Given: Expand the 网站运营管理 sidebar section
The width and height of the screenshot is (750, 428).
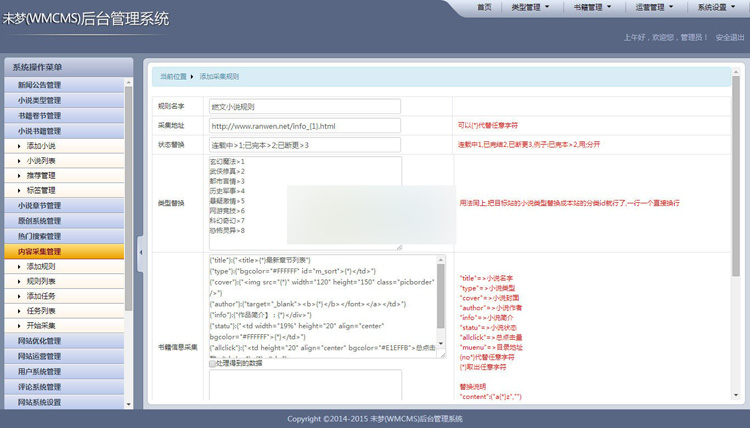Looking at the screenshot, I should (64, 356).
